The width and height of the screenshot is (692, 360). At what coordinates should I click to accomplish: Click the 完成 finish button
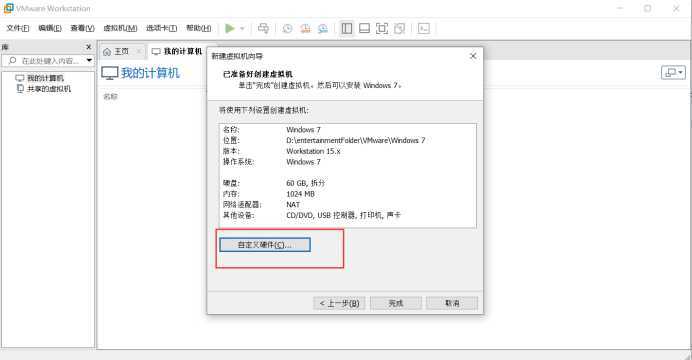tap(396, 303)
